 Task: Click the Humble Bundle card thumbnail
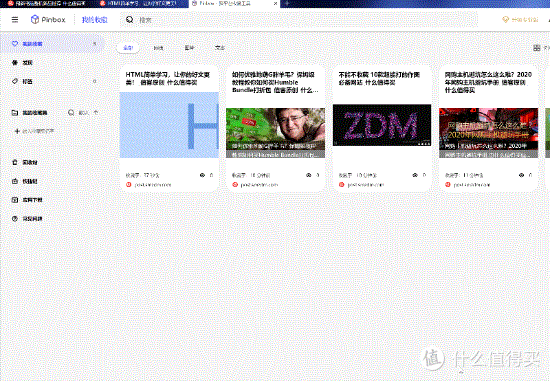click(x=275, y=133)
